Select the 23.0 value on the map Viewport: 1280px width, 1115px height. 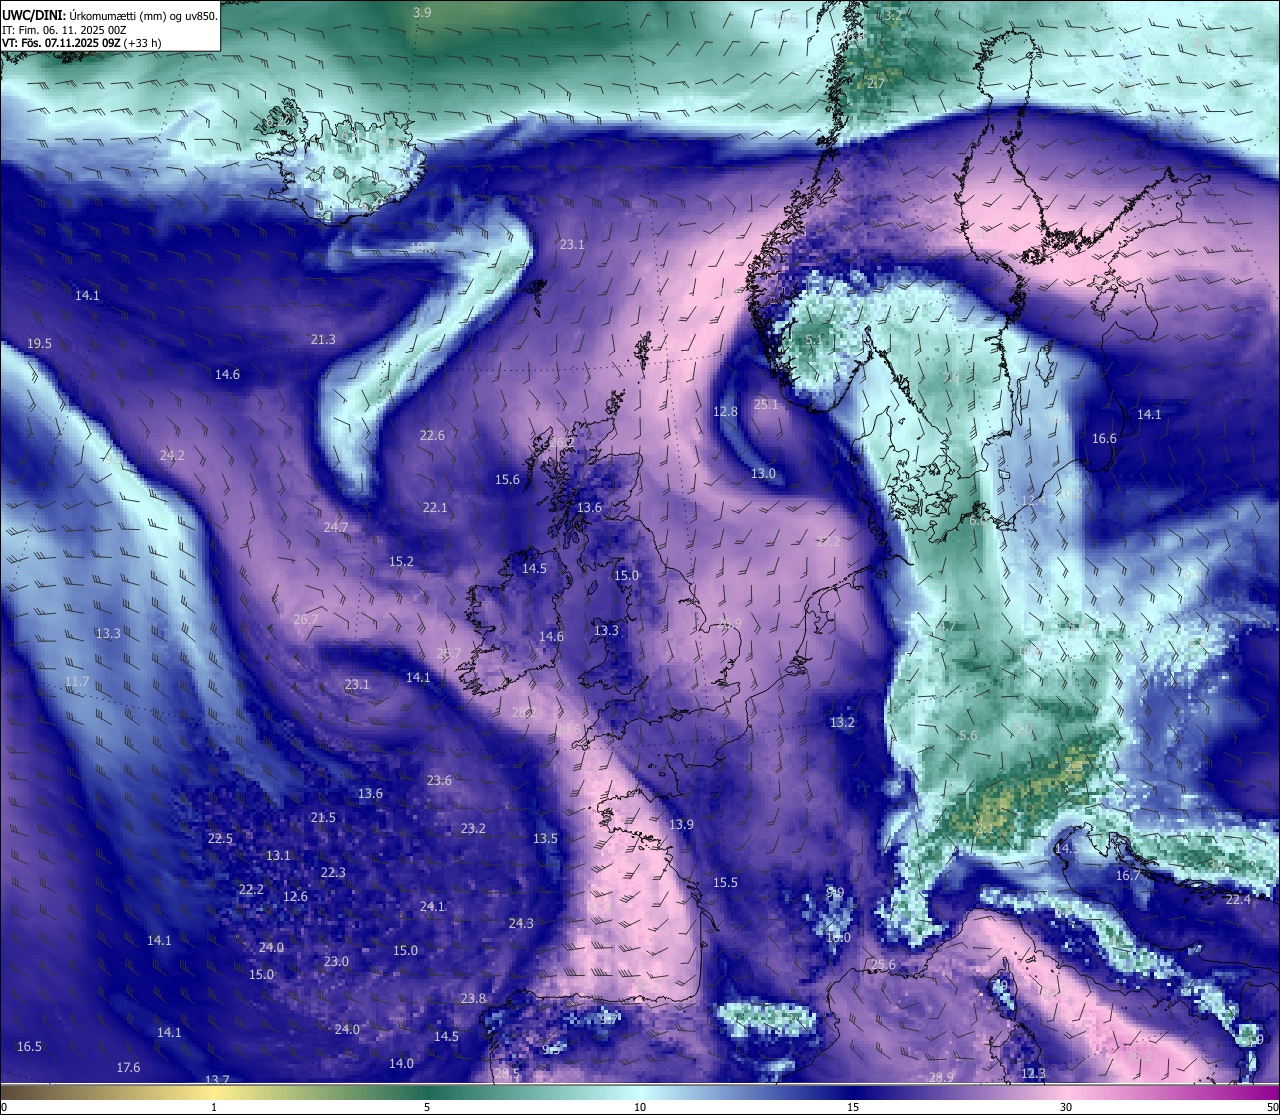[336, 961]
